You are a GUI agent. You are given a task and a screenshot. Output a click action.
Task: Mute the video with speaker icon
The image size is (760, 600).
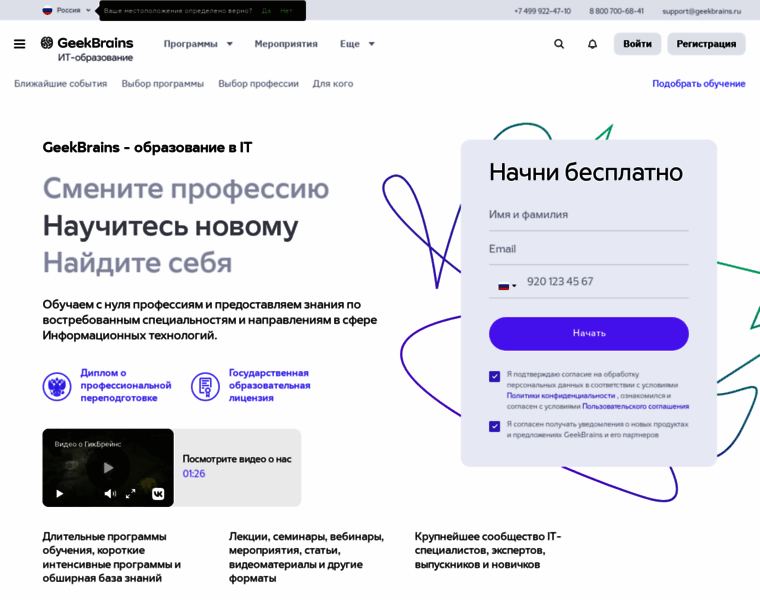[x=110, y=493]
